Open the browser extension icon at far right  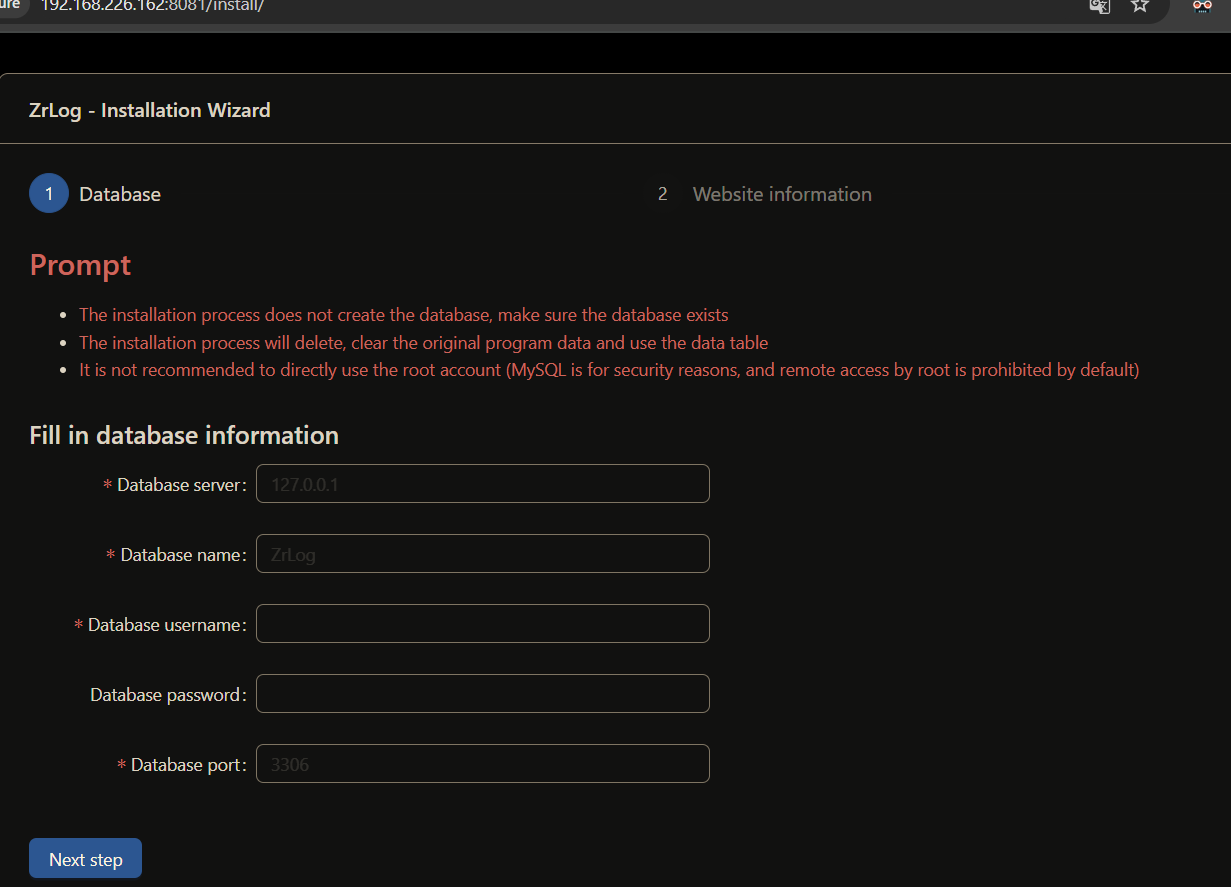pyautogui.click(x=1202, y=5)
